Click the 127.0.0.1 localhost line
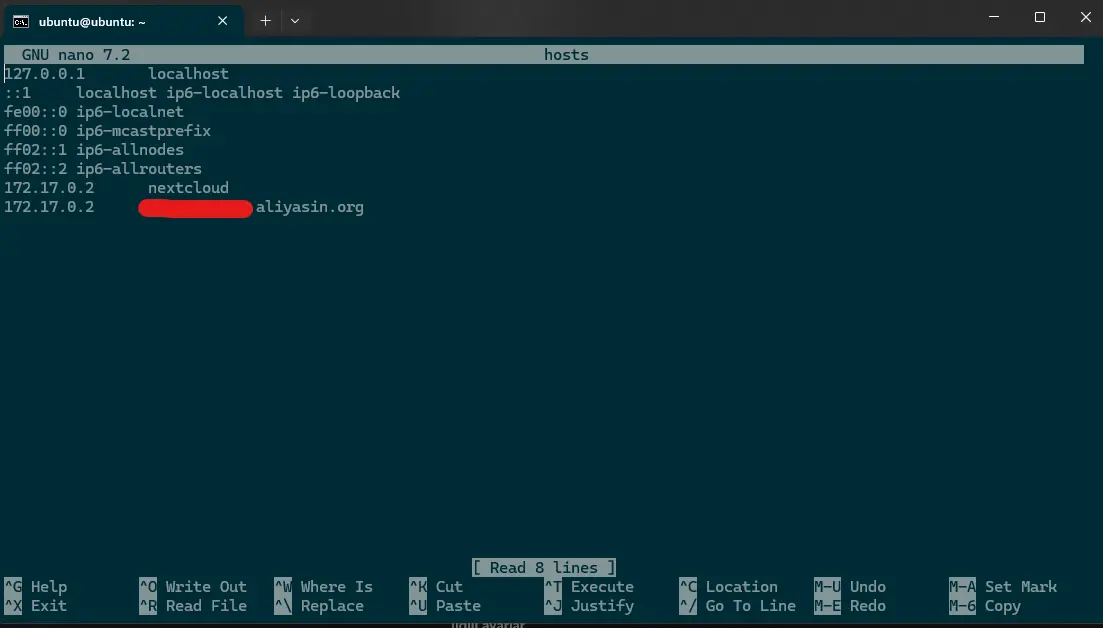This screenshot has width=1103, height=628. click(117, 74)
